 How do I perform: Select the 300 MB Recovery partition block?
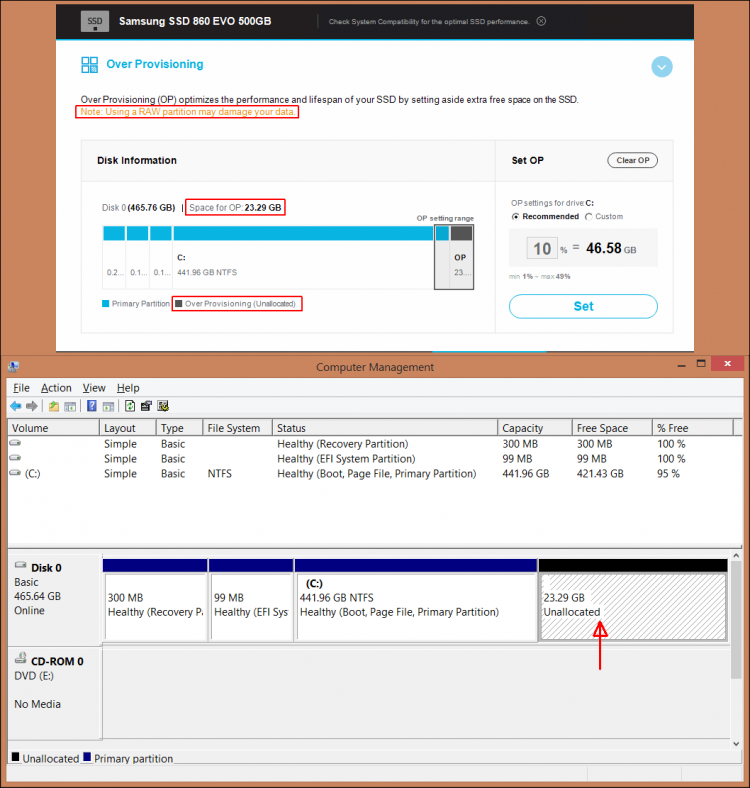click(x=155, y=600)
